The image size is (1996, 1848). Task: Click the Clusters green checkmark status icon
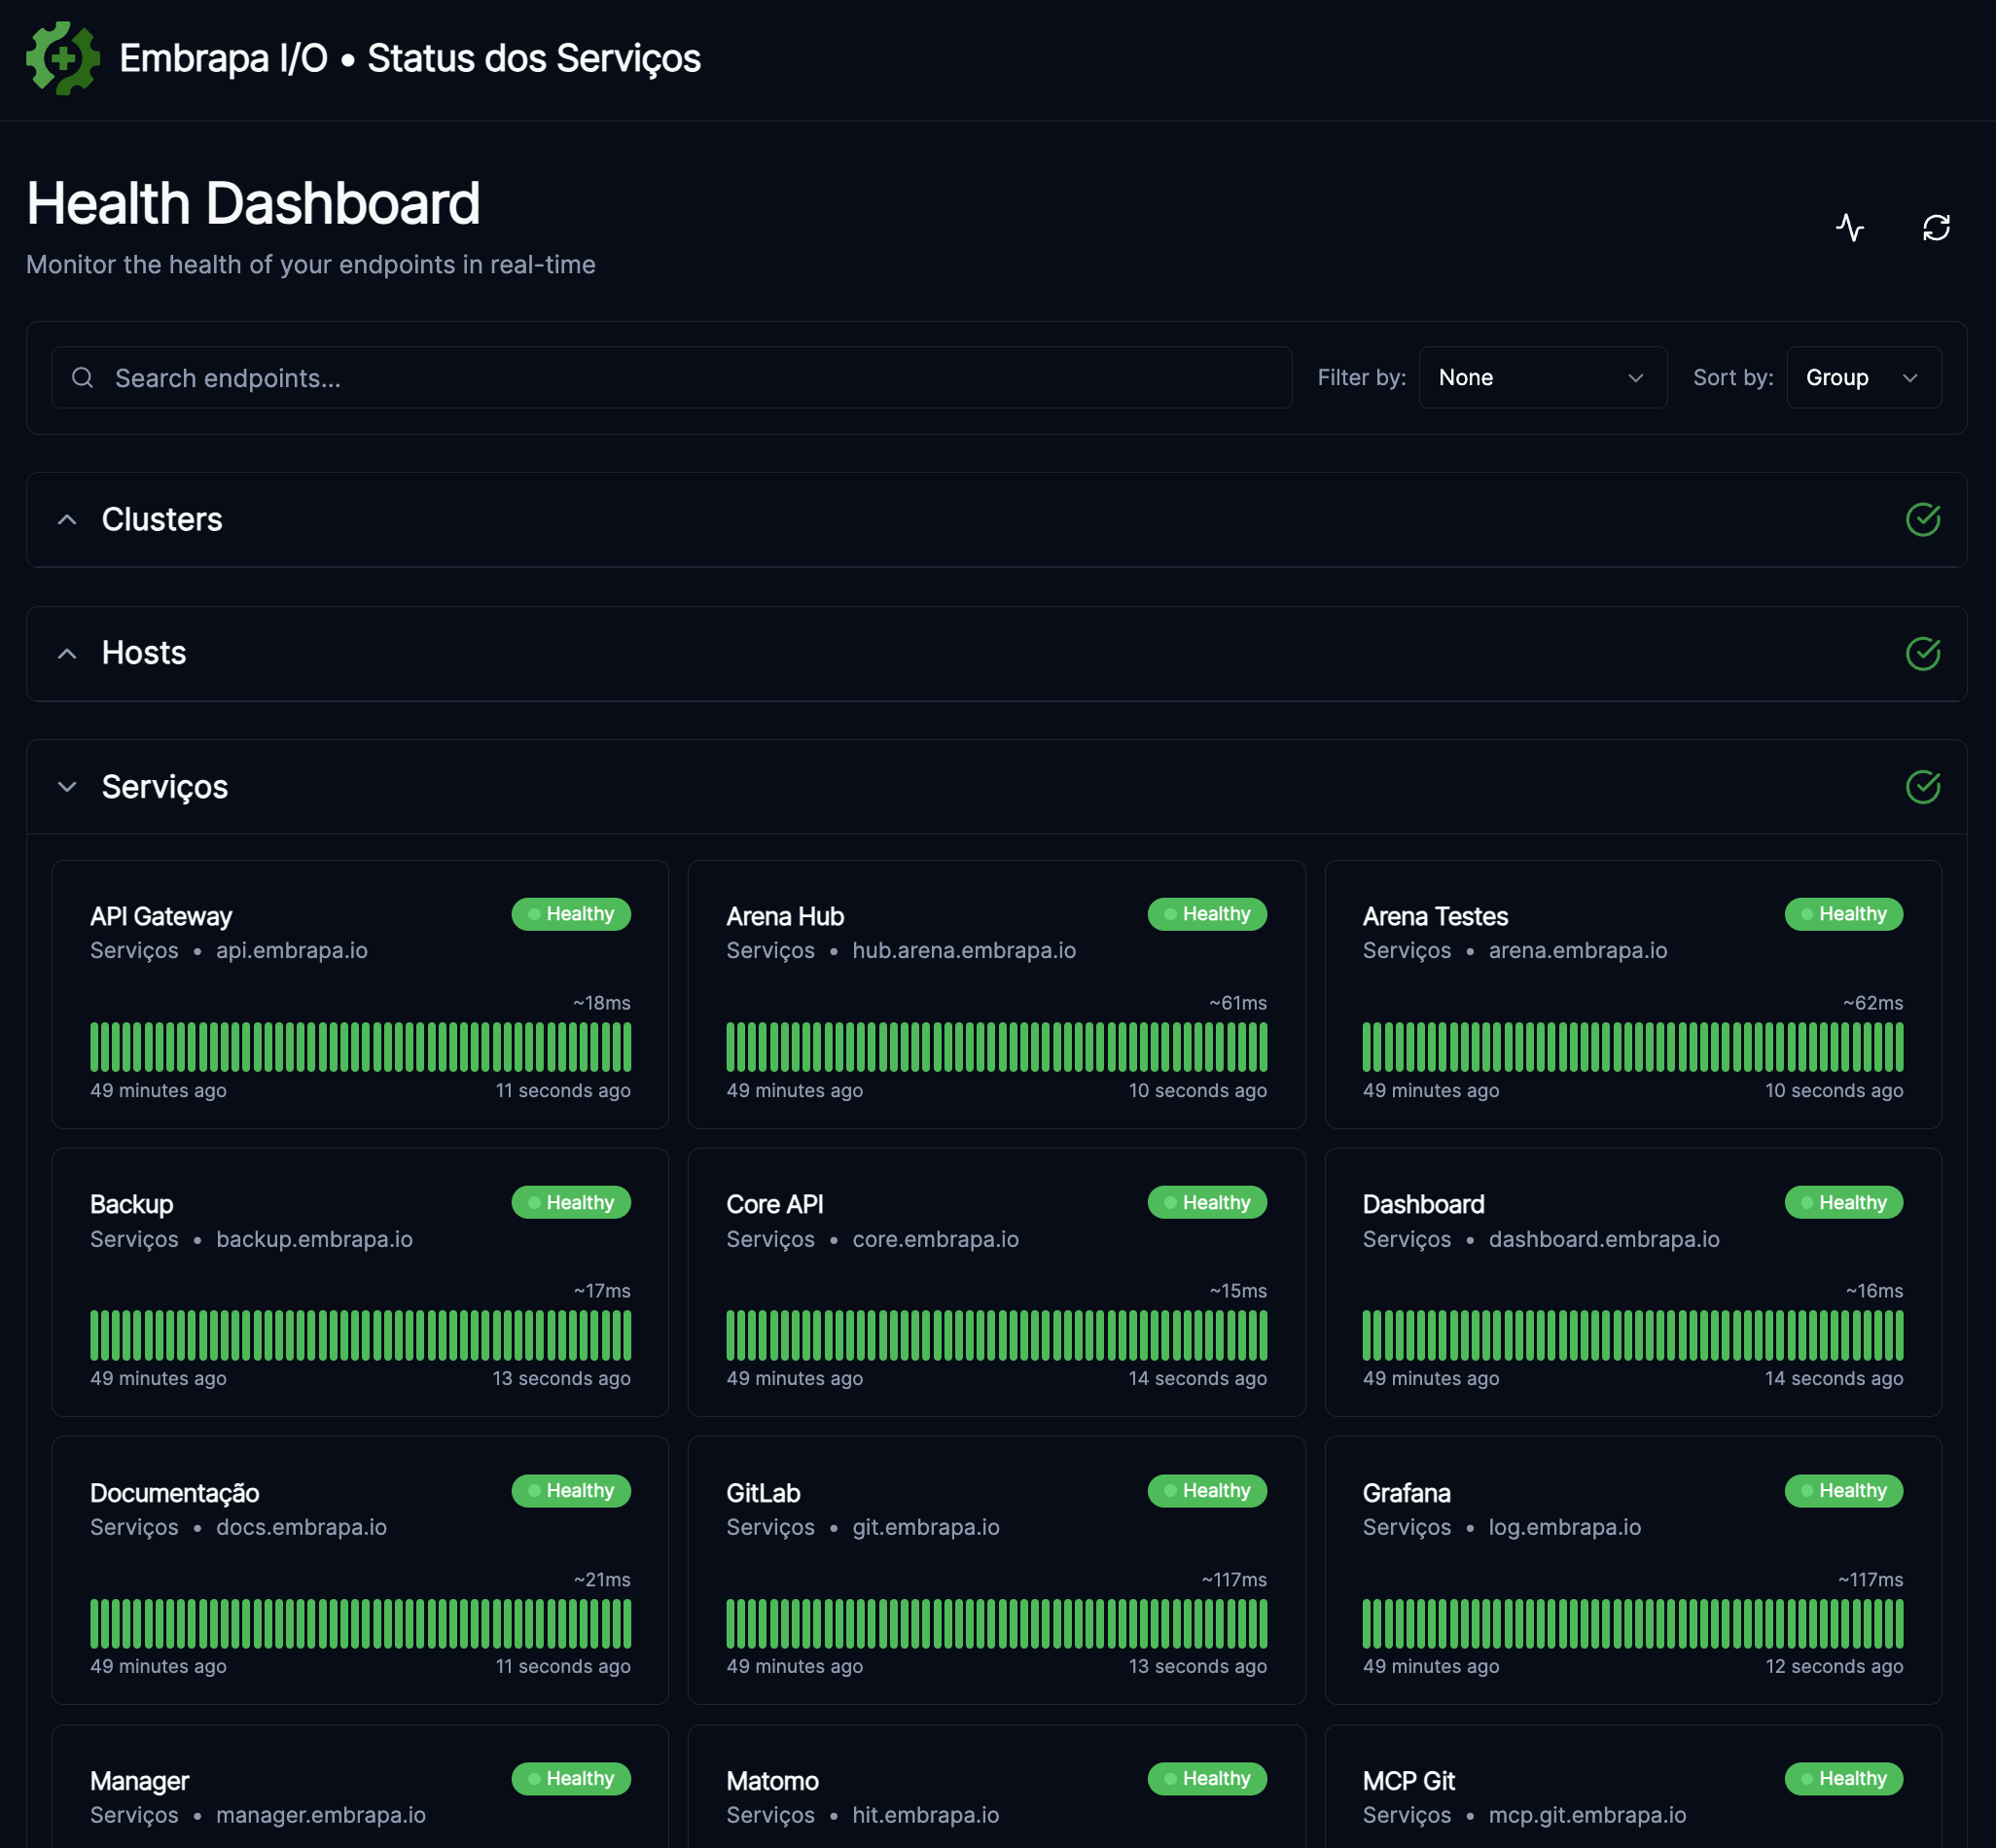coord(1922,520)
